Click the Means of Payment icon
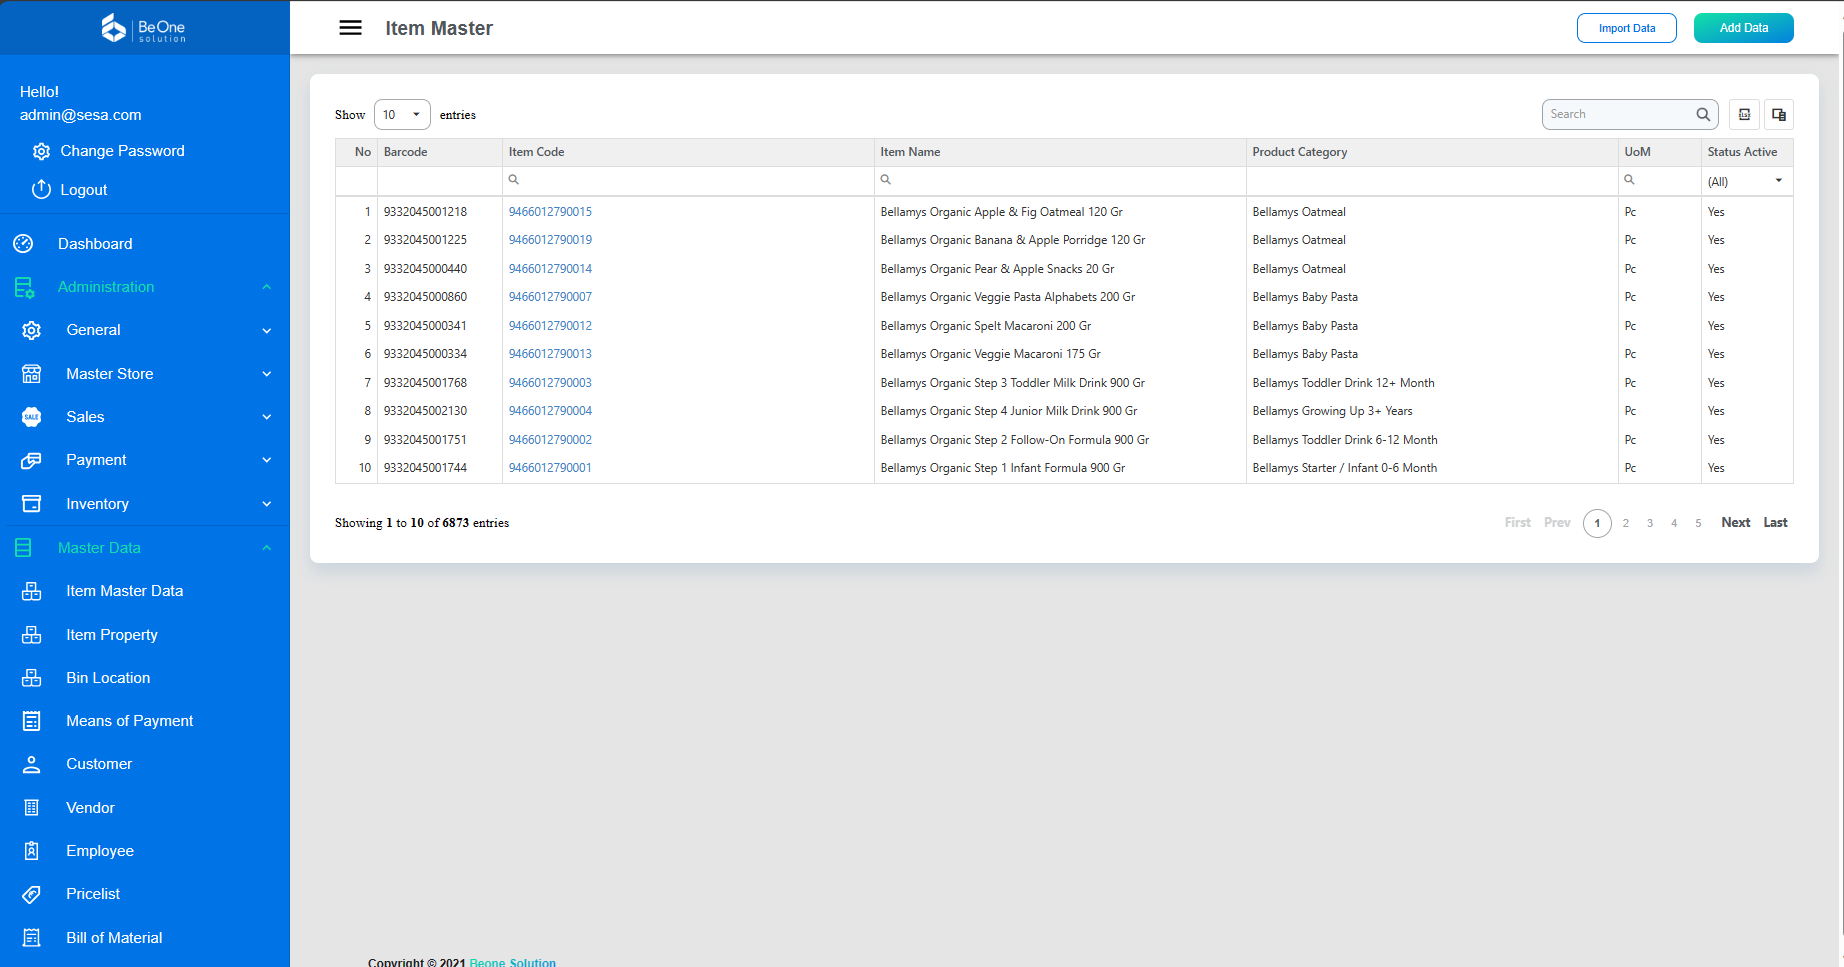1844x967 pixels. click(32, 721)
